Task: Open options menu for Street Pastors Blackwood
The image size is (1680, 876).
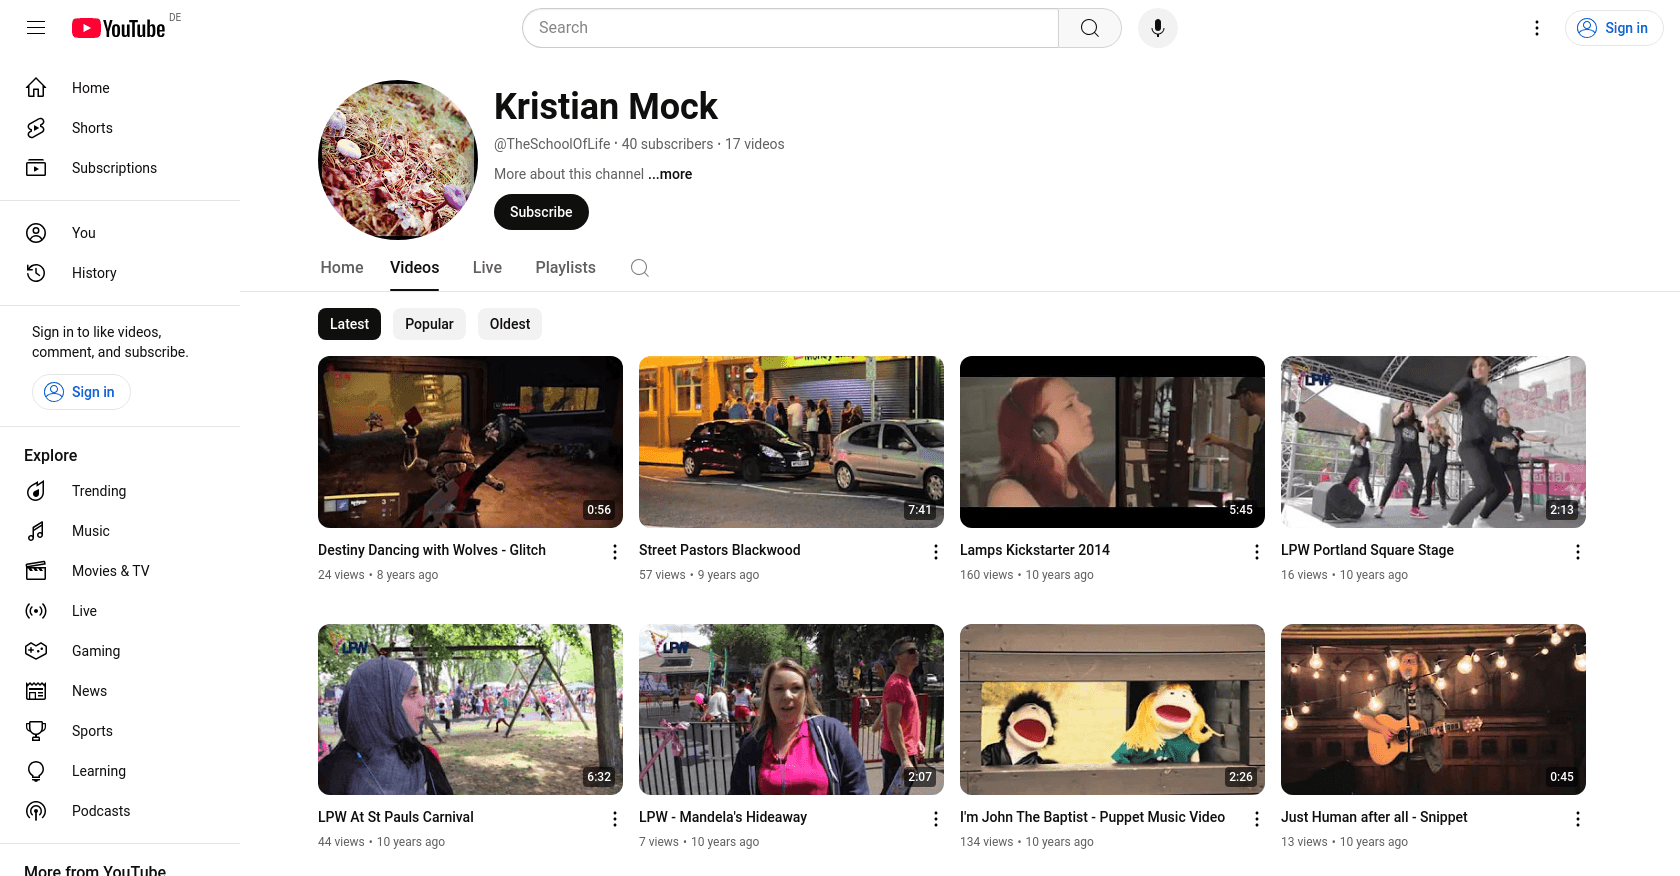Action: pyautogui.click(x=936, y=552)
